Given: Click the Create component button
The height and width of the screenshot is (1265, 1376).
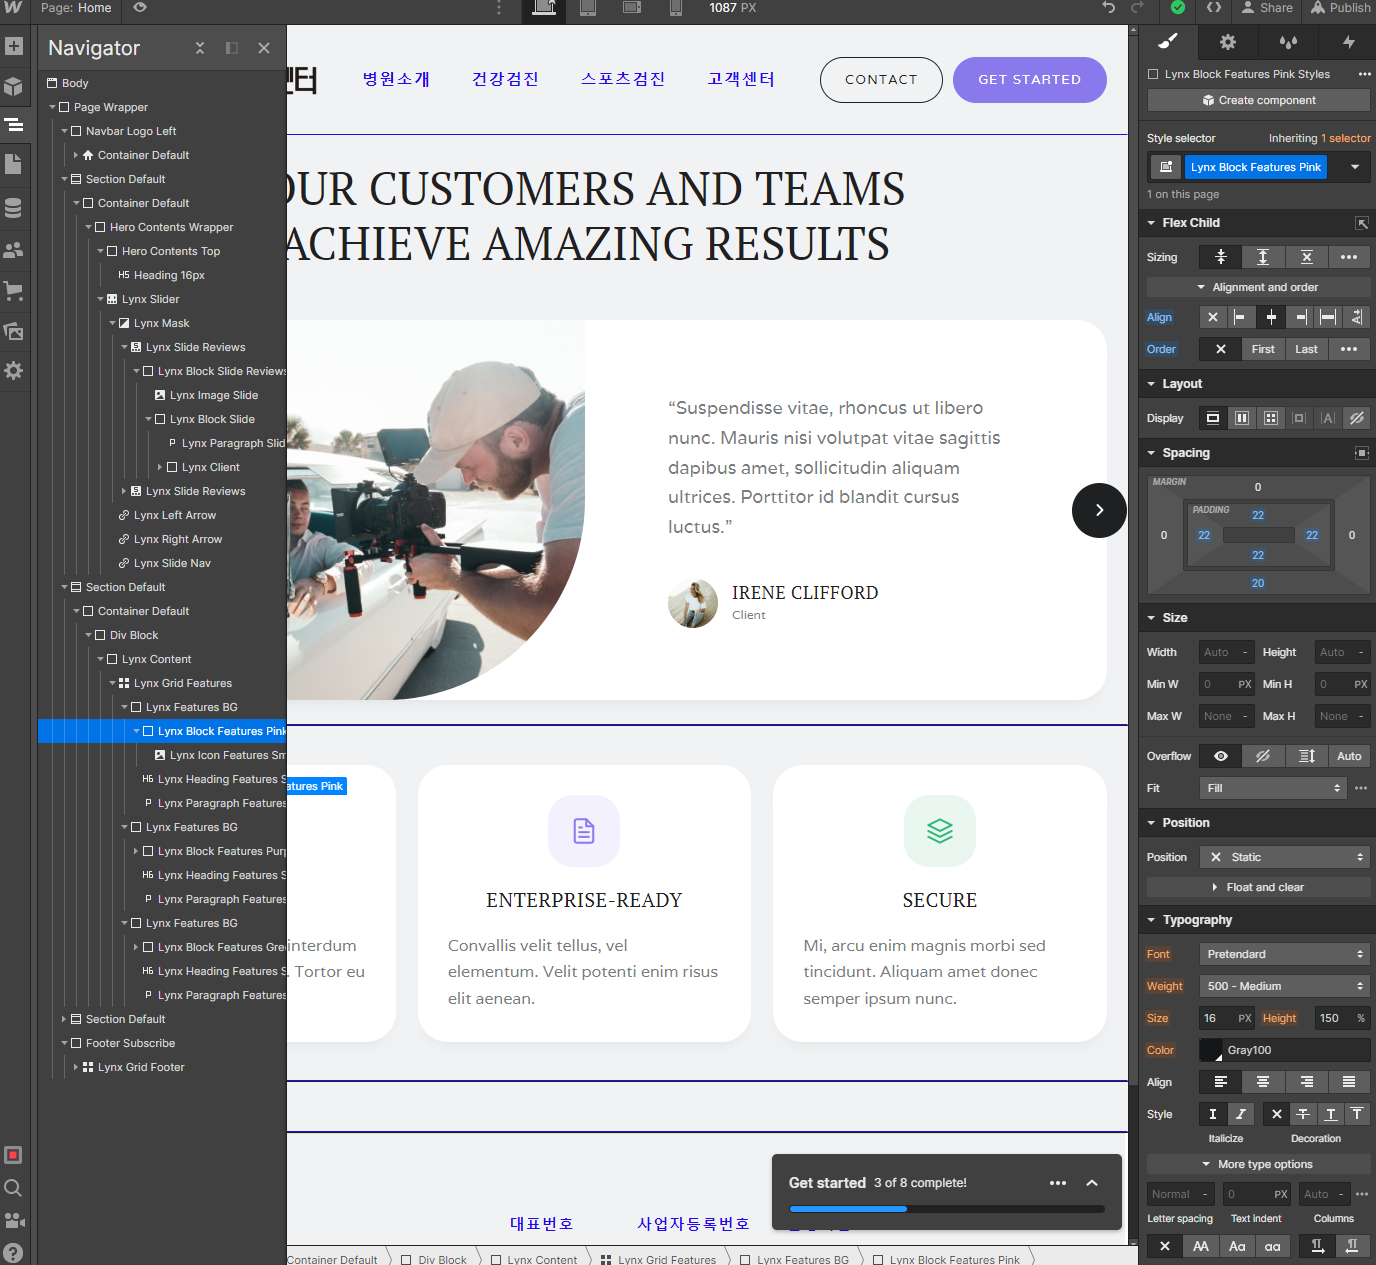Looking at the screenshot, I should pos(1258,100).
